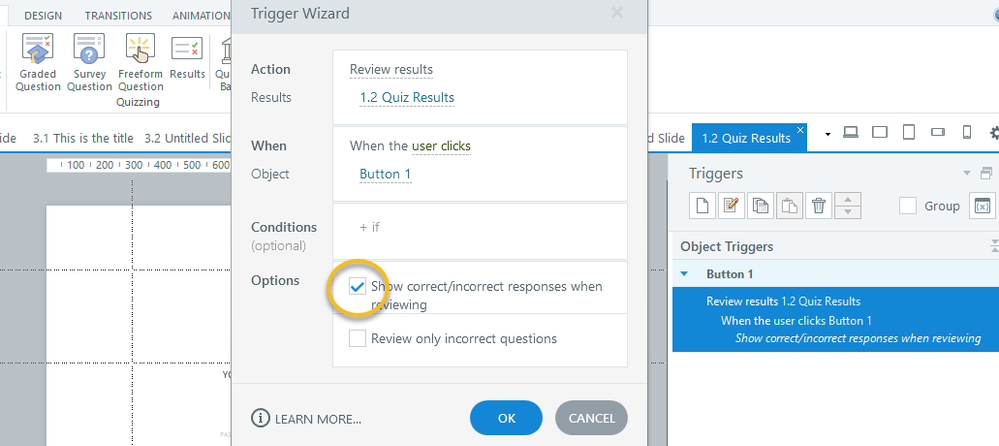Viewport: 999px width, 446px height.
Task: Change the Review results action
Action: tap(391, 69)
